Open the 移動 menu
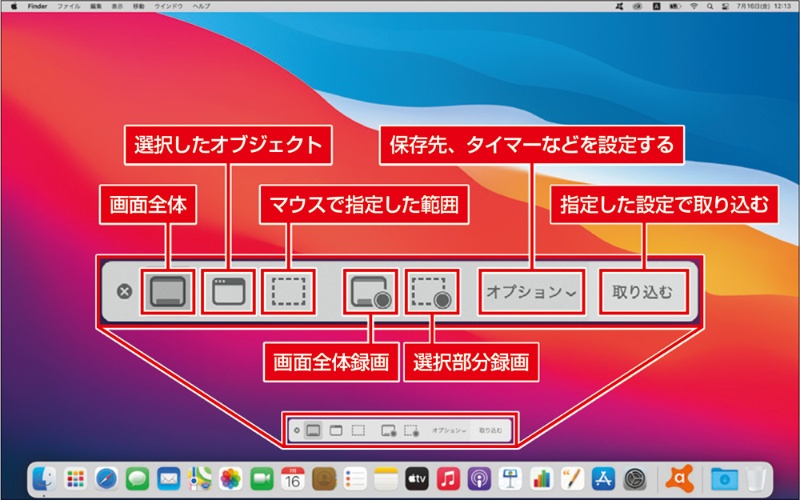The image size is (800, 500). 139,6
